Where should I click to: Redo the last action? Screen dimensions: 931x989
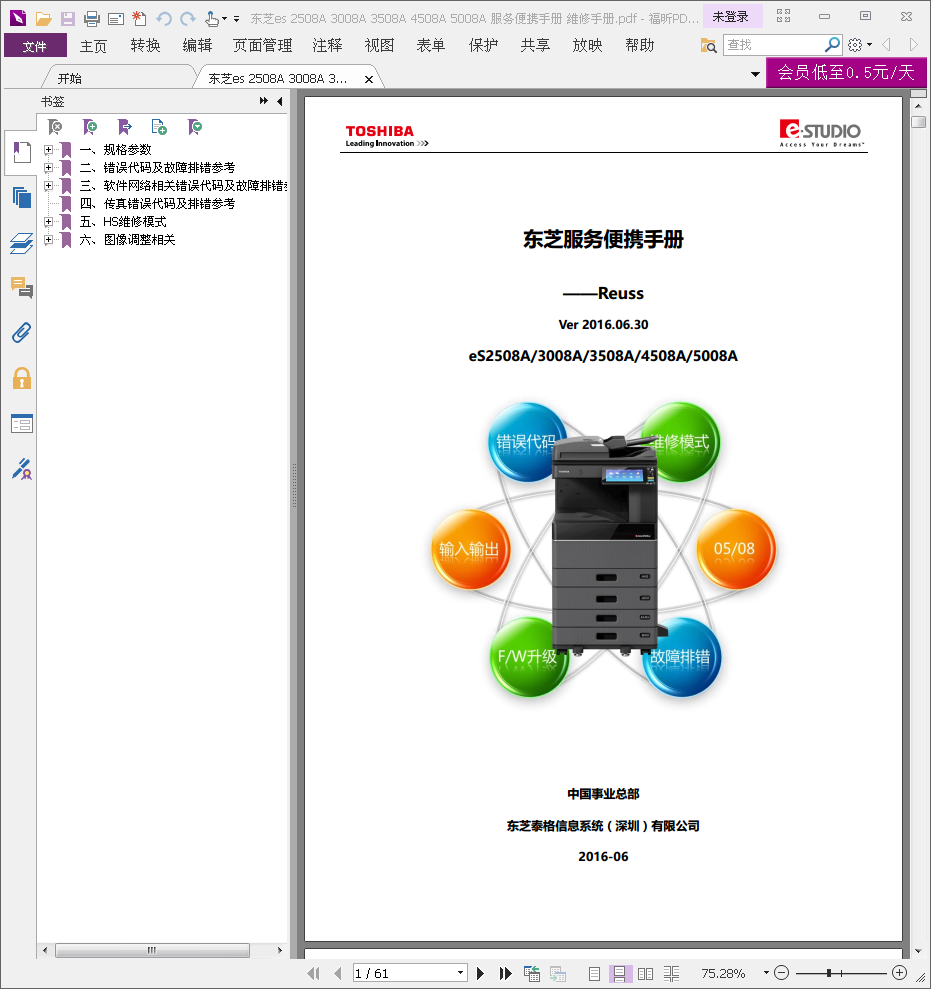pyautogui.click(x=187, y=18)
